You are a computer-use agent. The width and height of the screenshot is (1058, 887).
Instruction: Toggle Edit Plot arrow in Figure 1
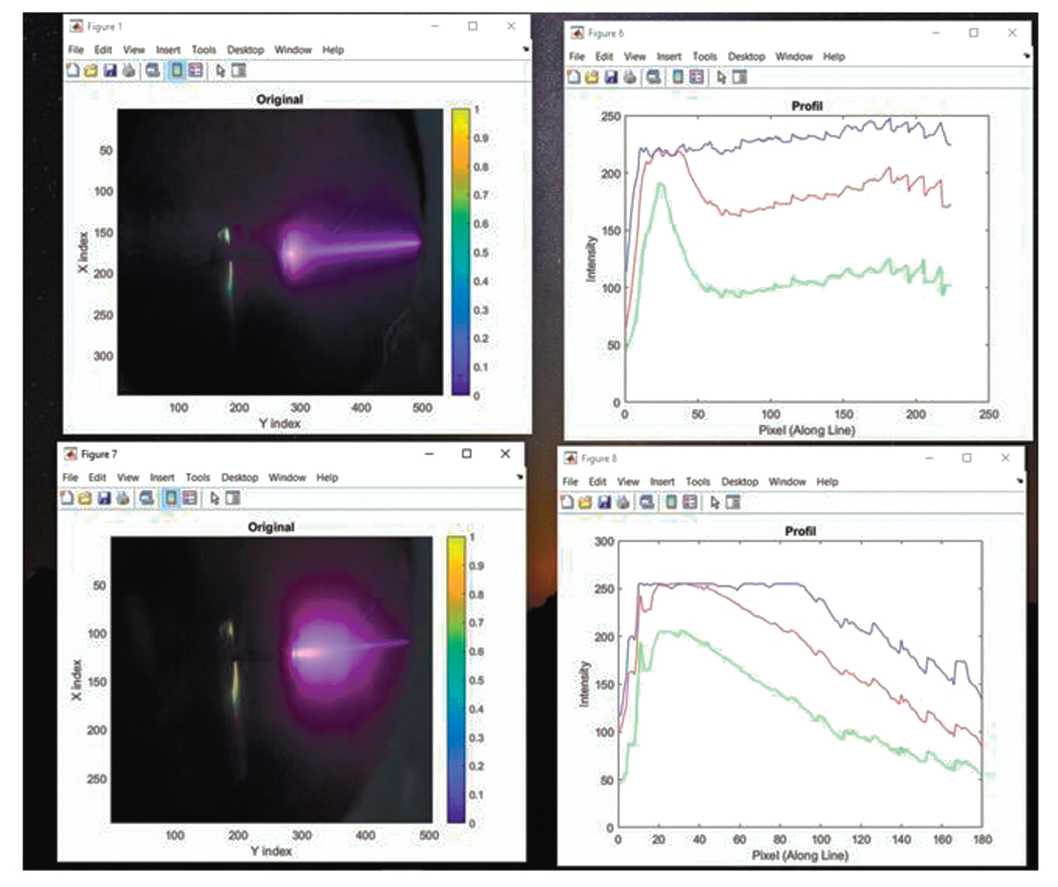tap(220, 70)
